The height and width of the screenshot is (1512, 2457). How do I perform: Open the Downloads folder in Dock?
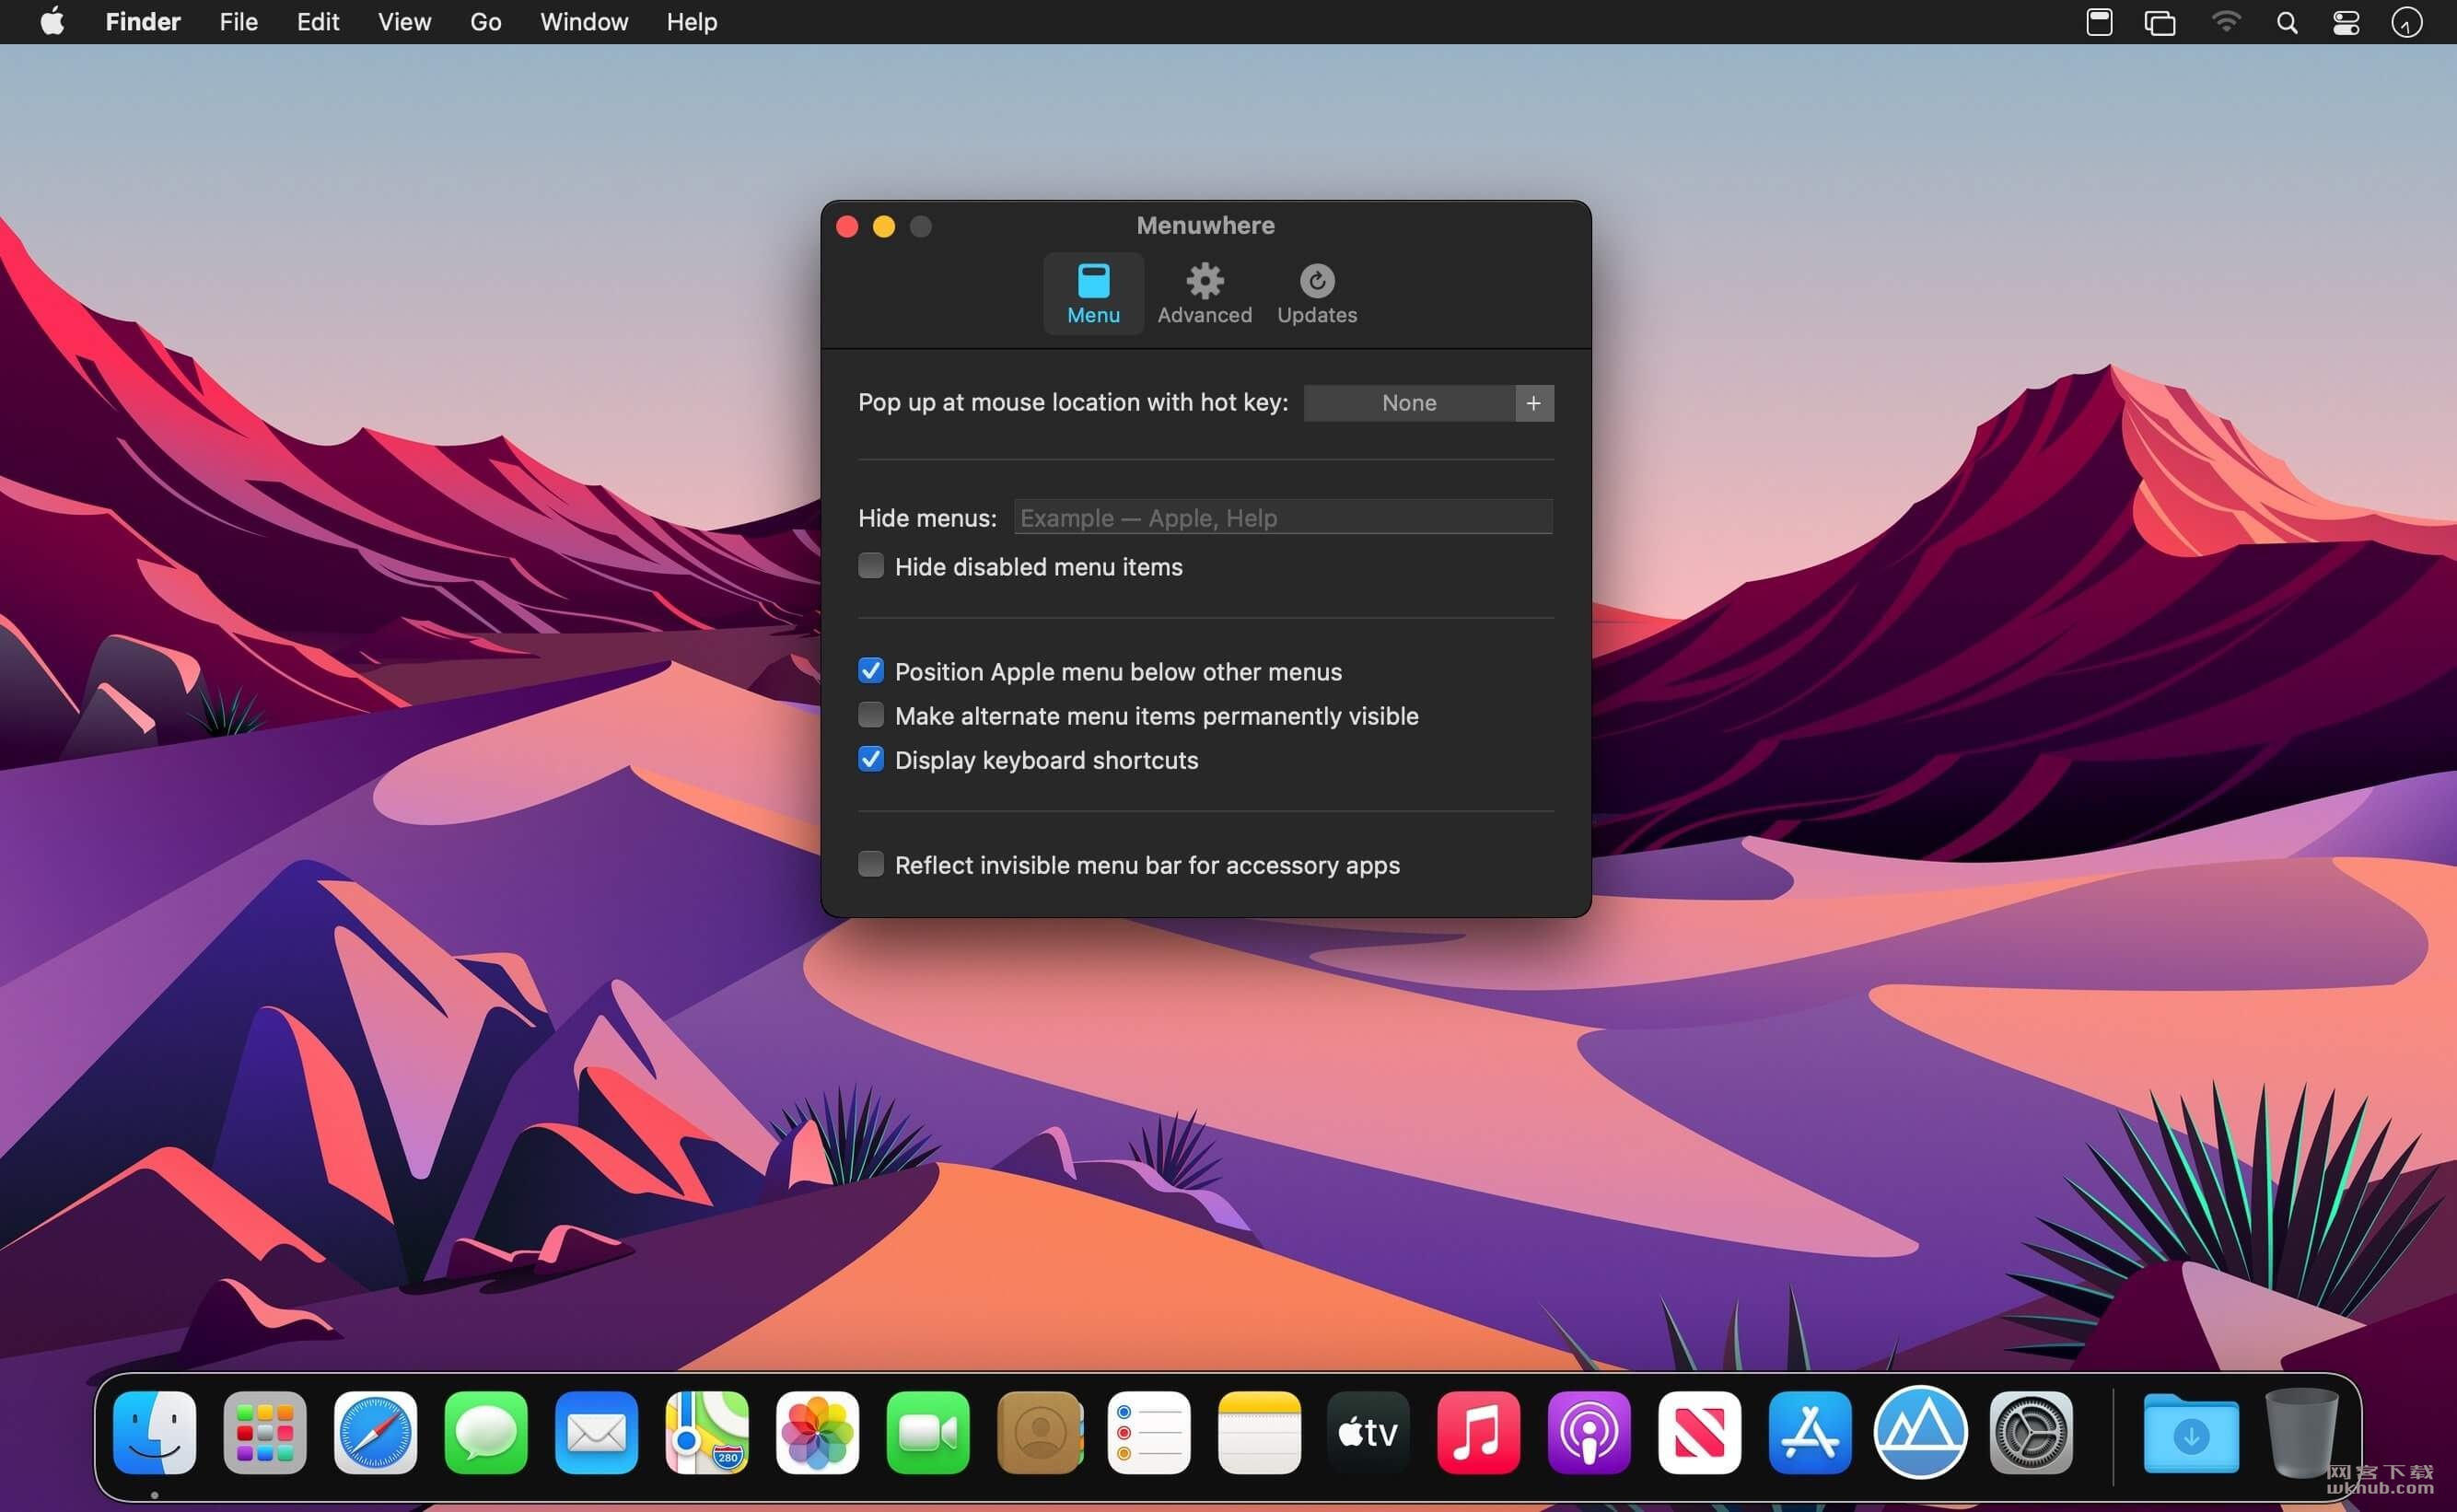(x=2191, y=1432)
